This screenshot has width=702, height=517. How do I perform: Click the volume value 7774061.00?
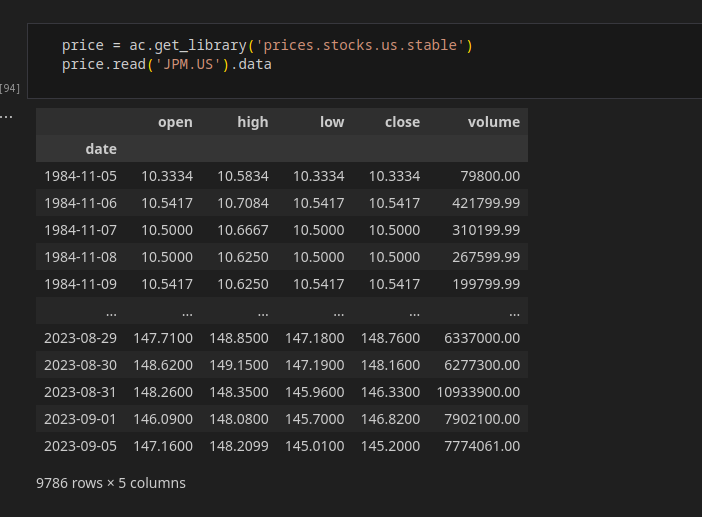[482, 446]
